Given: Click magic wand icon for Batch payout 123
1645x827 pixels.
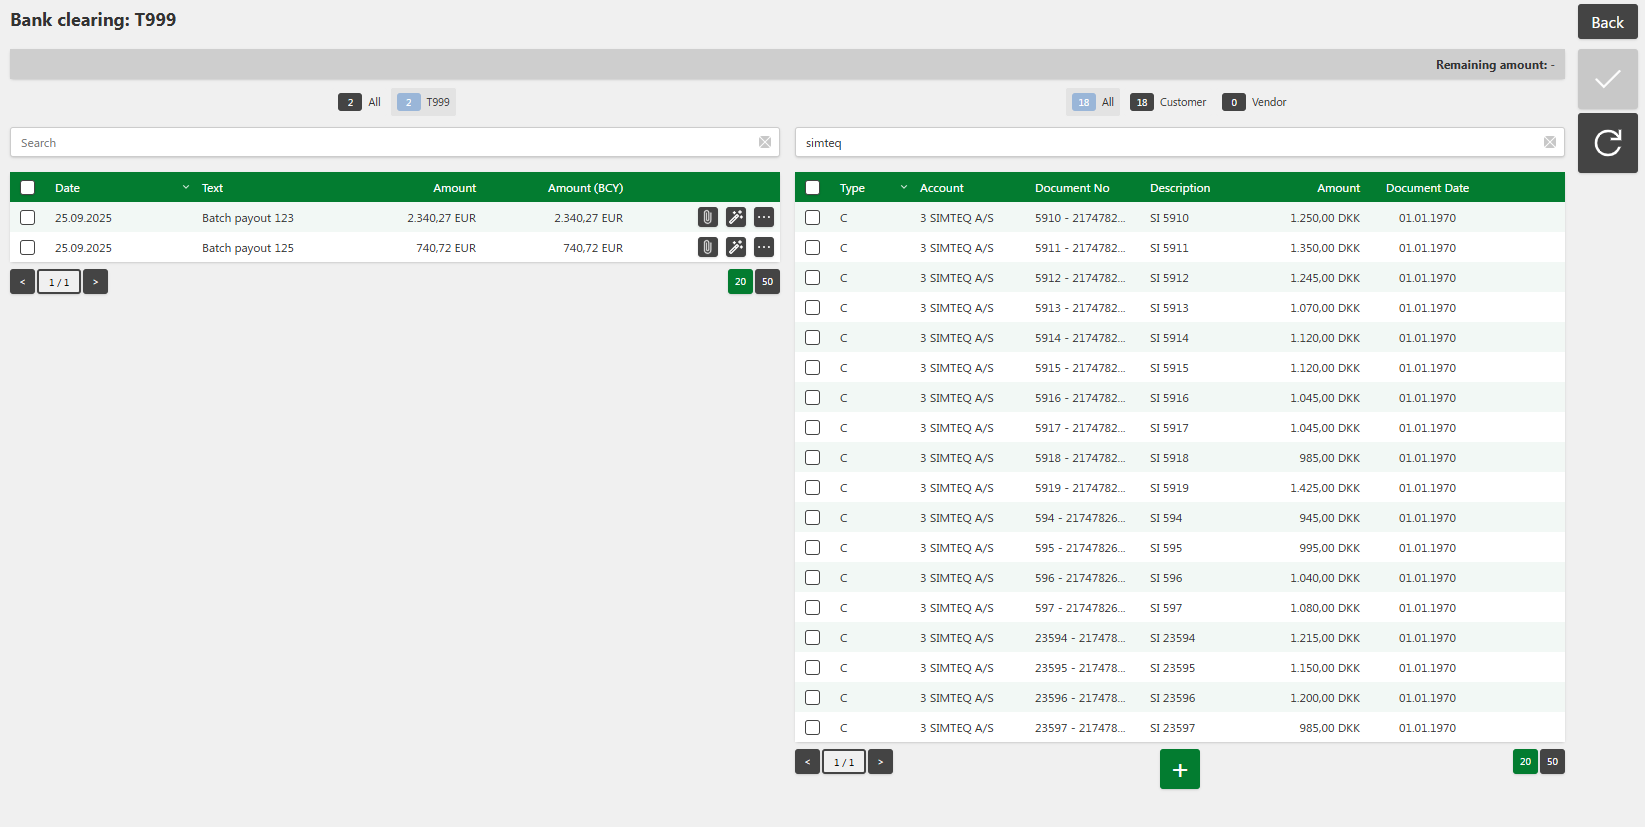Looking at the screenshot, I should (x=736, y=217).
